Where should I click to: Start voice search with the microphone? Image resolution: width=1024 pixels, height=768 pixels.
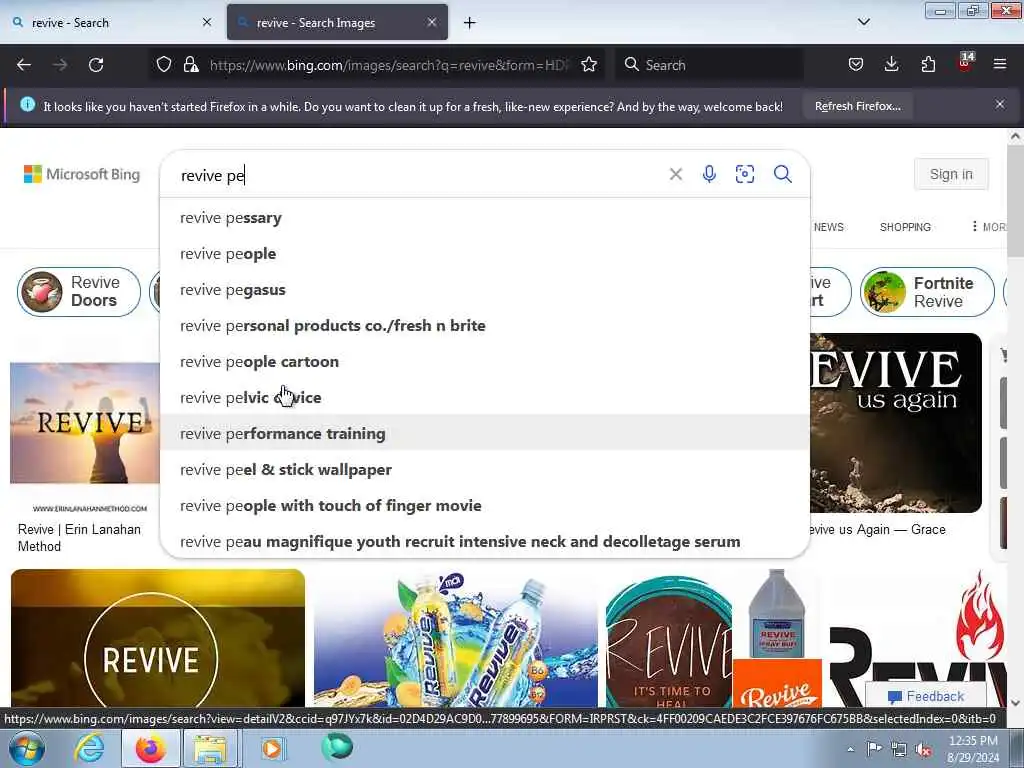tap(709, 174)
